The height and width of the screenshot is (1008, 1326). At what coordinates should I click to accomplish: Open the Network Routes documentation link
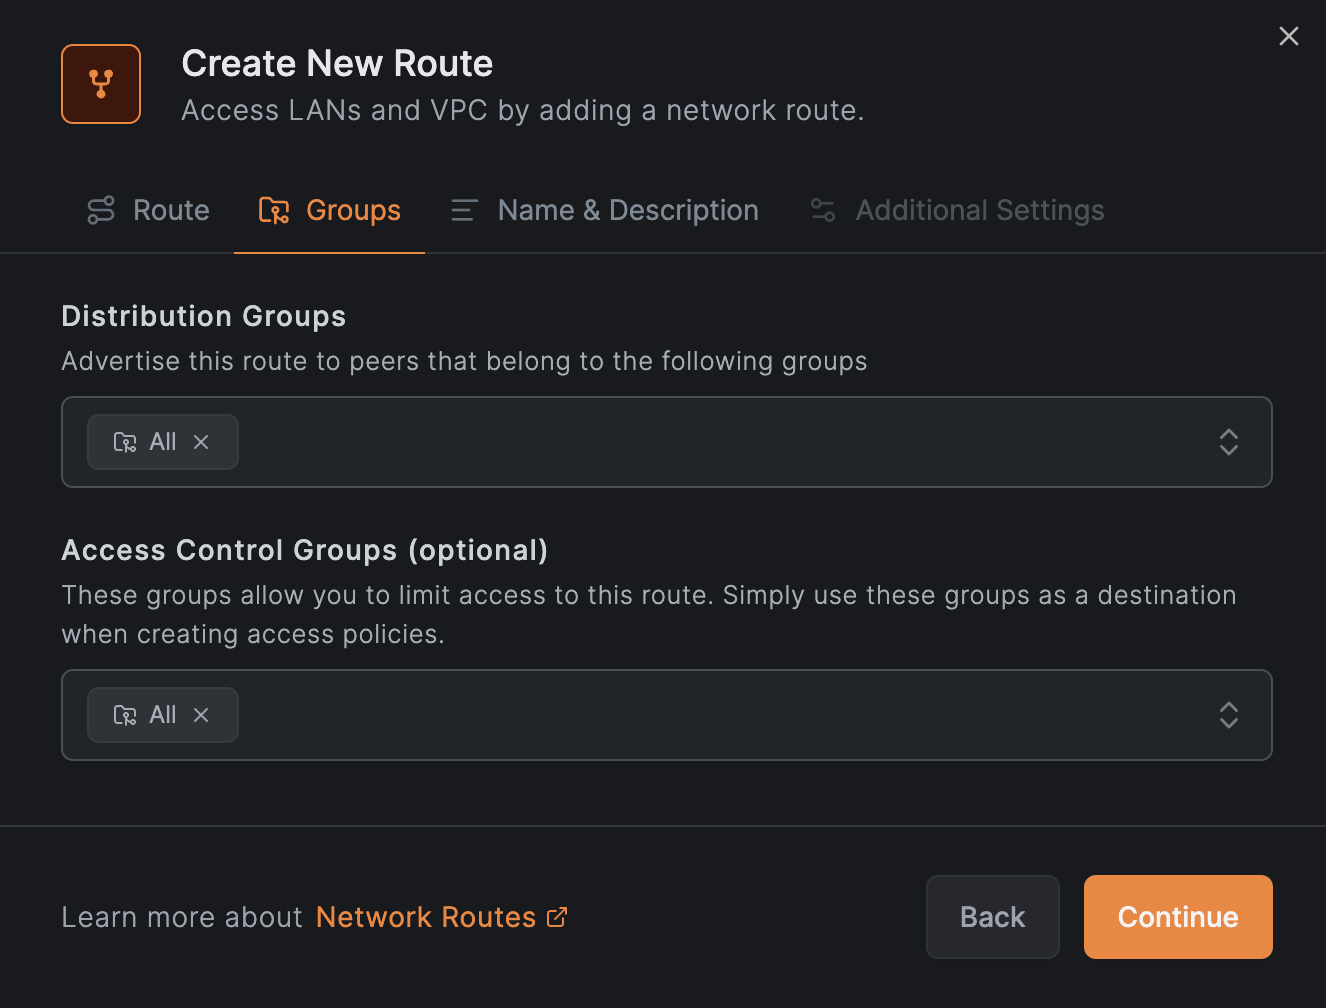pos(441,917)
